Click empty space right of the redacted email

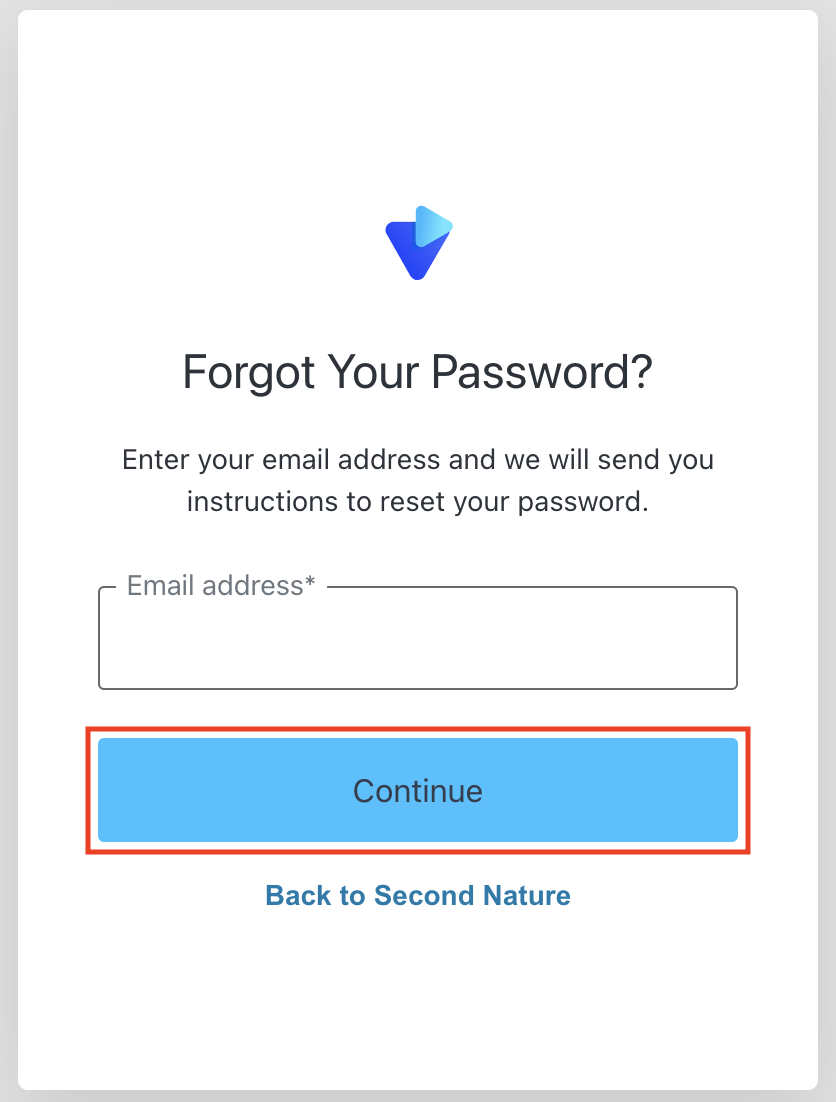click(640, 639)
